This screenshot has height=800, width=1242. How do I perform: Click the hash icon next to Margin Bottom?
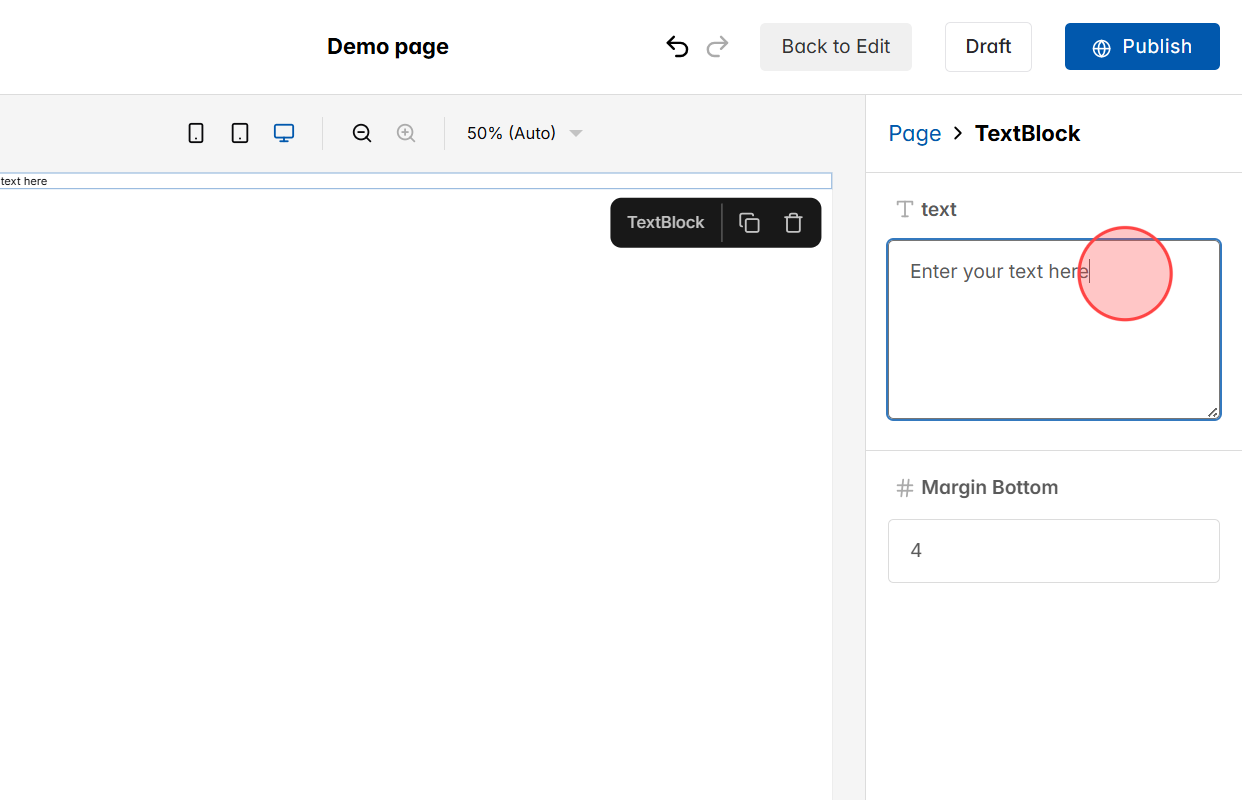(903, 487)
